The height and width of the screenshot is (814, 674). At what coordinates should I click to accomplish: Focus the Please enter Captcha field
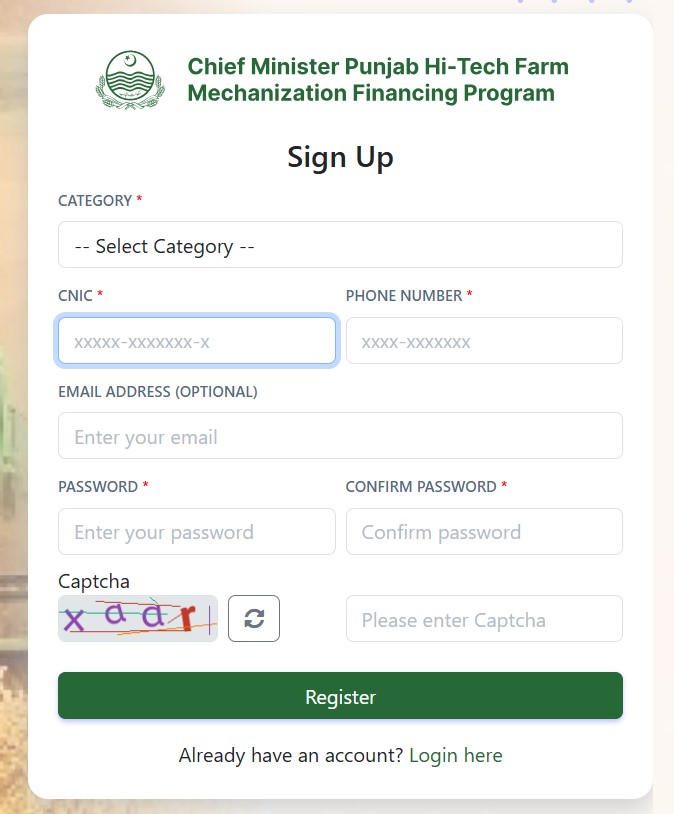coord(484,618)
